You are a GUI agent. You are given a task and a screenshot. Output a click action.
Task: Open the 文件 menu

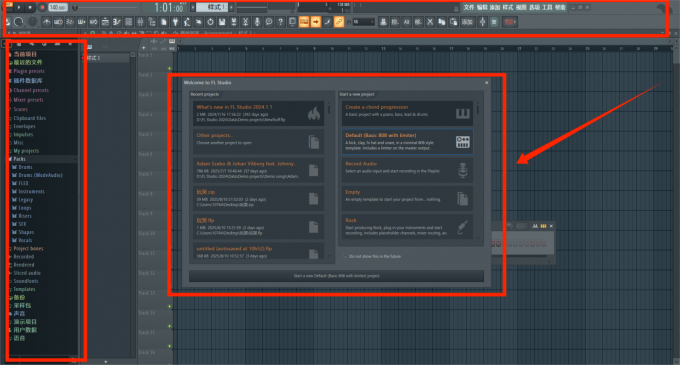pyautogui.click(x=469, y=7)
